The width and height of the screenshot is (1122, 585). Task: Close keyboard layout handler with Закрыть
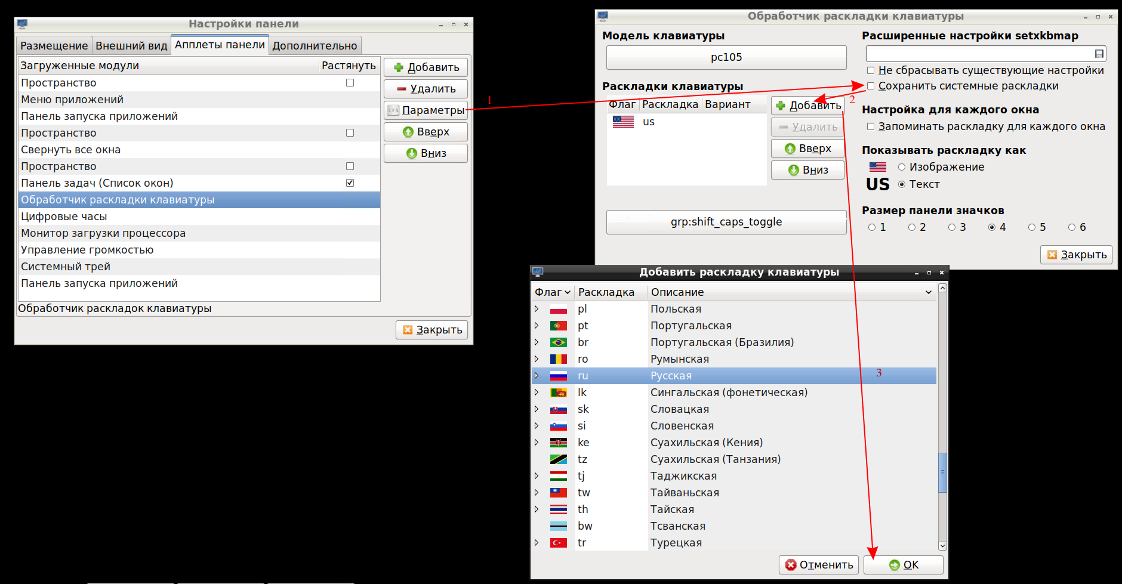click(1077, 255)
